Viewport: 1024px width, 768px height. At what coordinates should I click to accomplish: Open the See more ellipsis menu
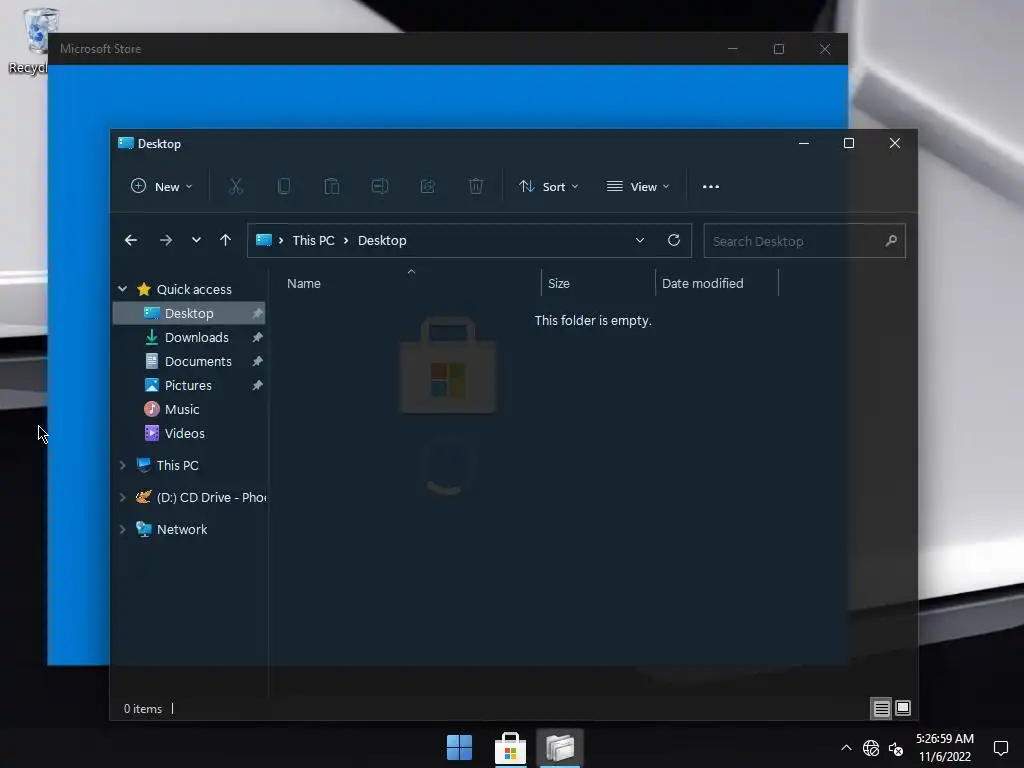[711, 187]
